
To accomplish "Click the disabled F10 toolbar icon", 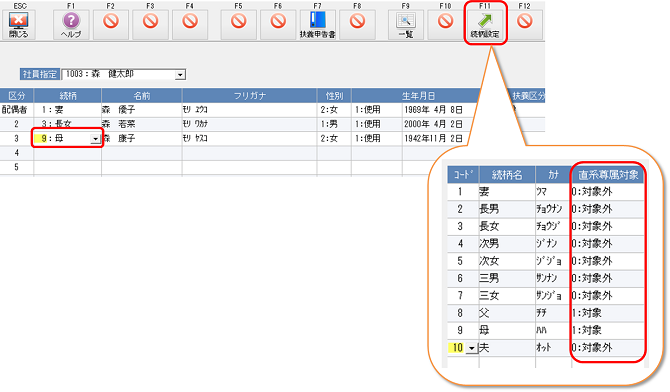I will click(445, 25).
